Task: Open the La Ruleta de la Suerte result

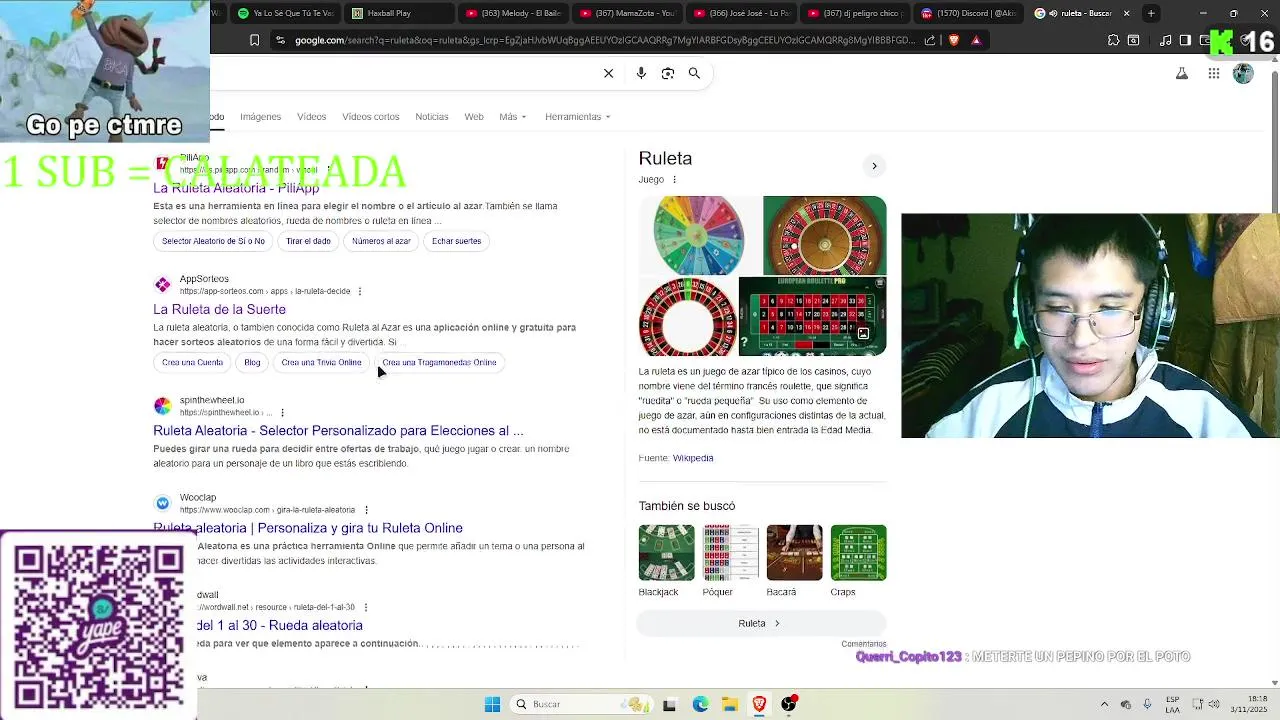Action: tap(219, 309)
